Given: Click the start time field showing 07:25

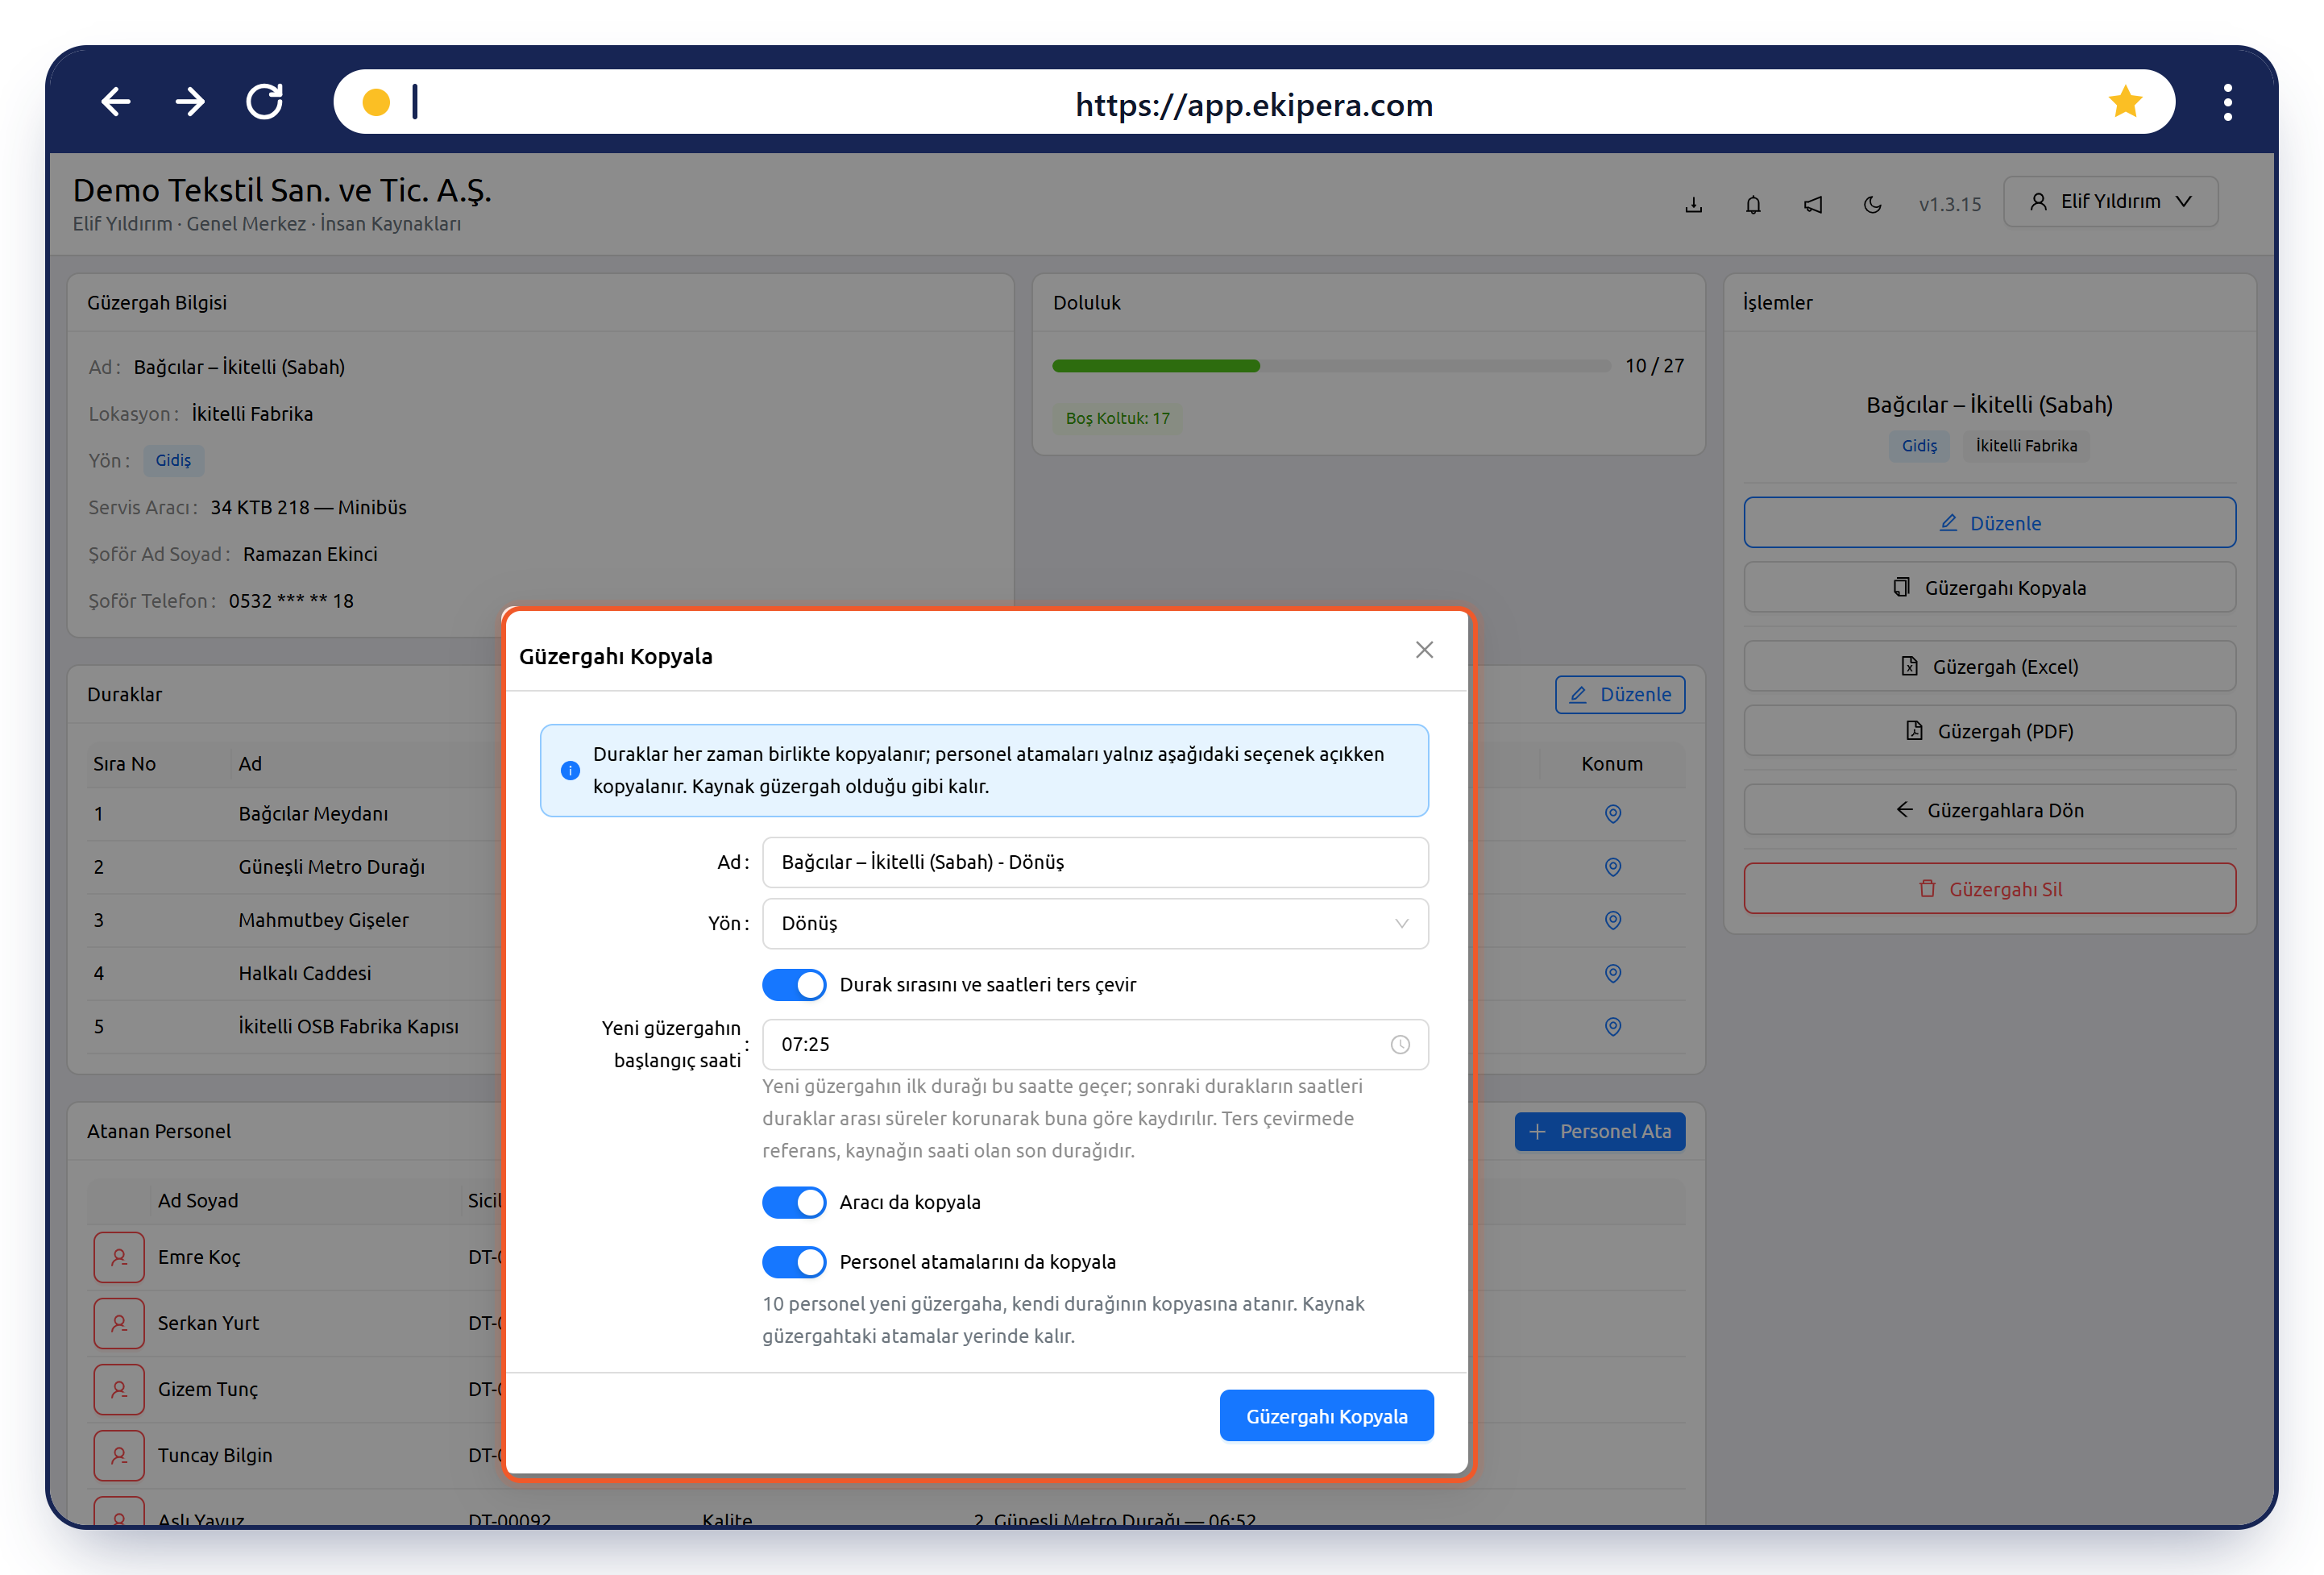Looking at the screenshot, I should [1095, 1044].
